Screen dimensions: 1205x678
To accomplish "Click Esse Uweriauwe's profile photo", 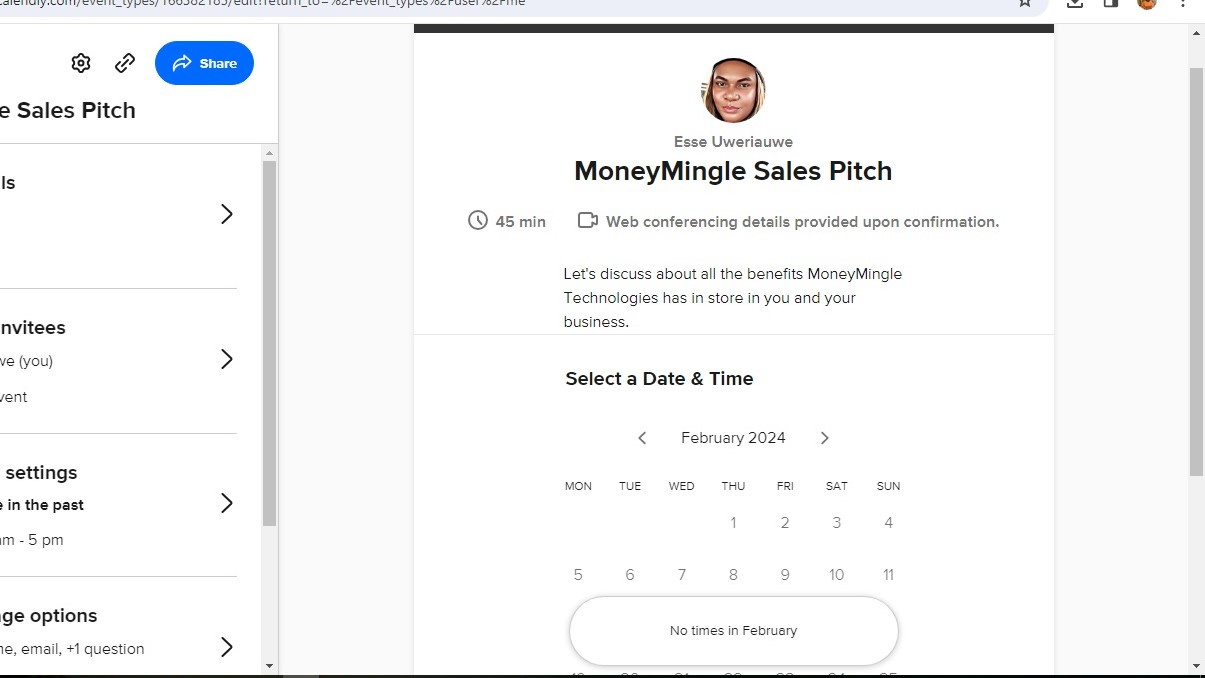I will 733,90.
